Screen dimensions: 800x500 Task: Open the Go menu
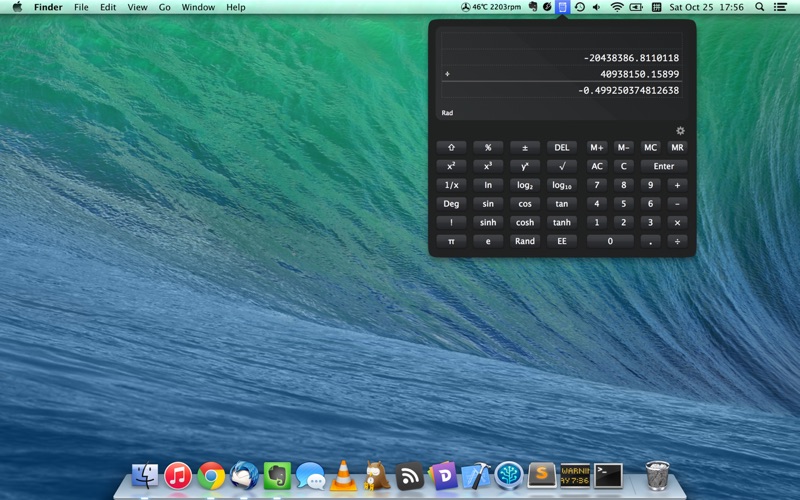tap(164, 7)
